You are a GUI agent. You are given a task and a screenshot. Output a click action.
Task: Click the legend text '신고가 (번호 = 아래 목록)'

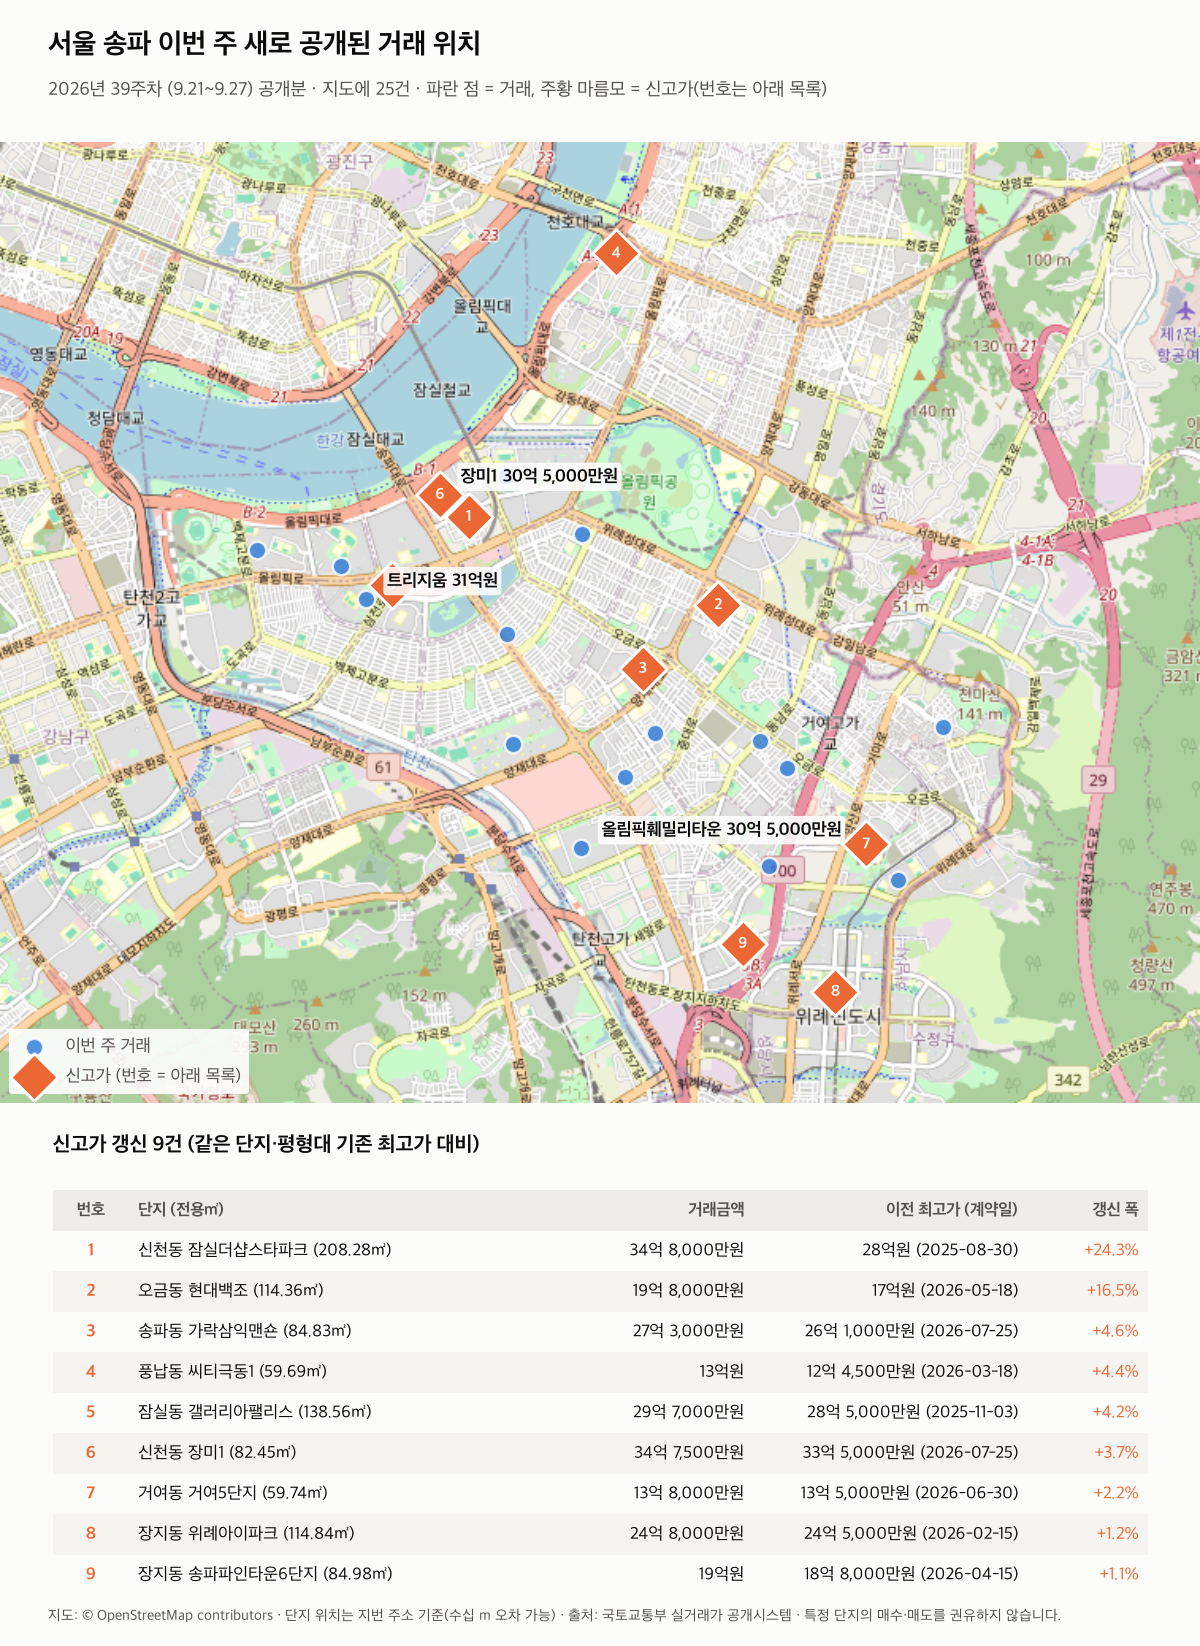[153, 1075]
